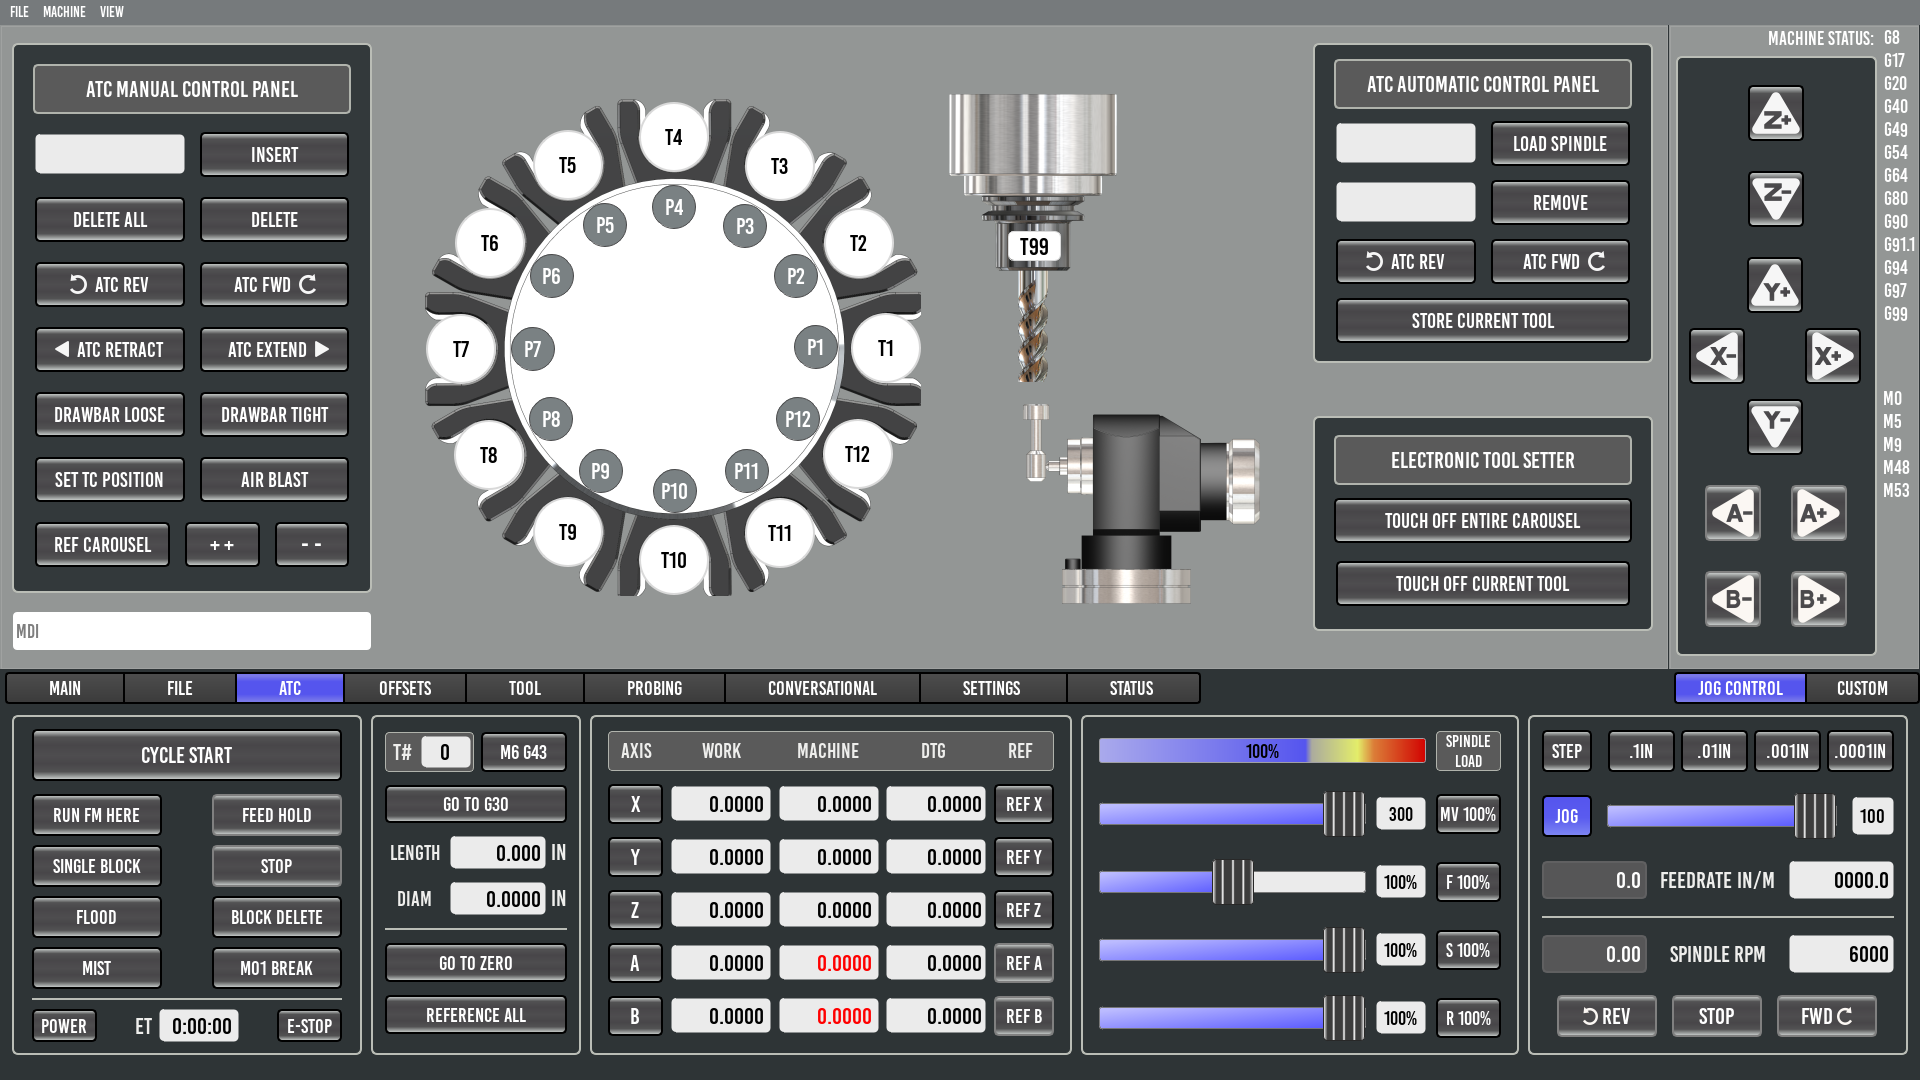
Task: Jog right with the X+ arrow
Action: [x=1832, y=356]
